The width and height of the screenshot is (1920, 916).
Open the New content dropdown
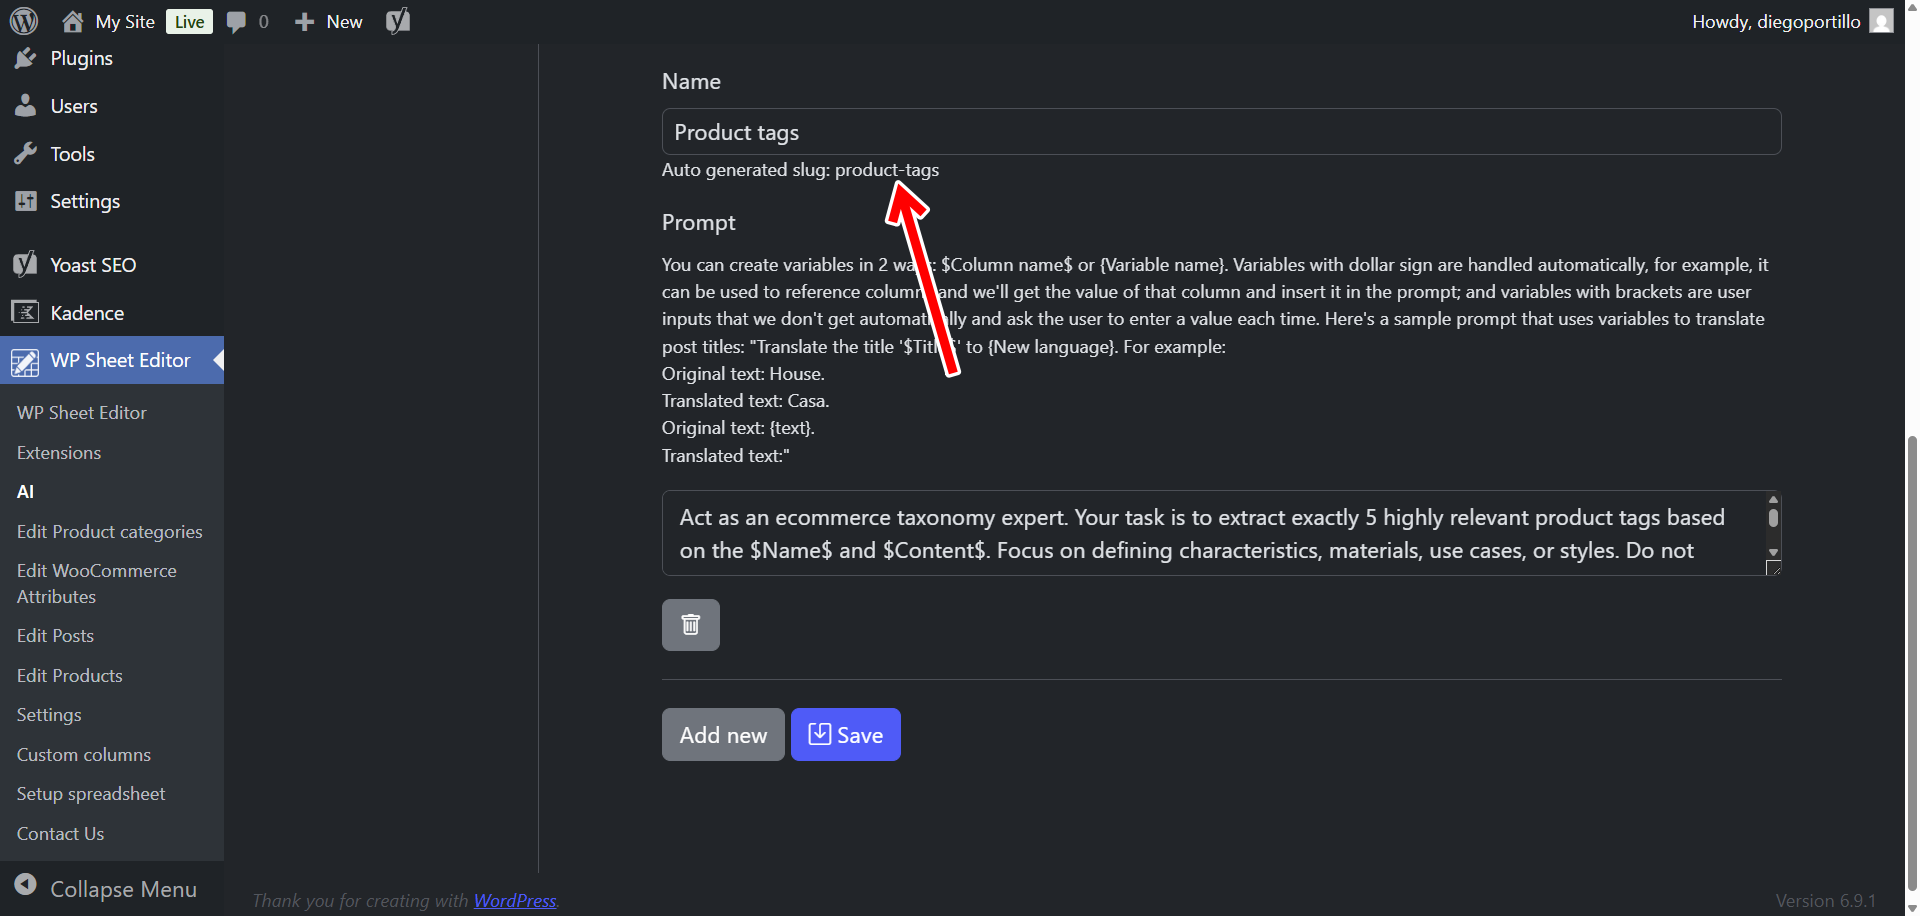point(329,22)
